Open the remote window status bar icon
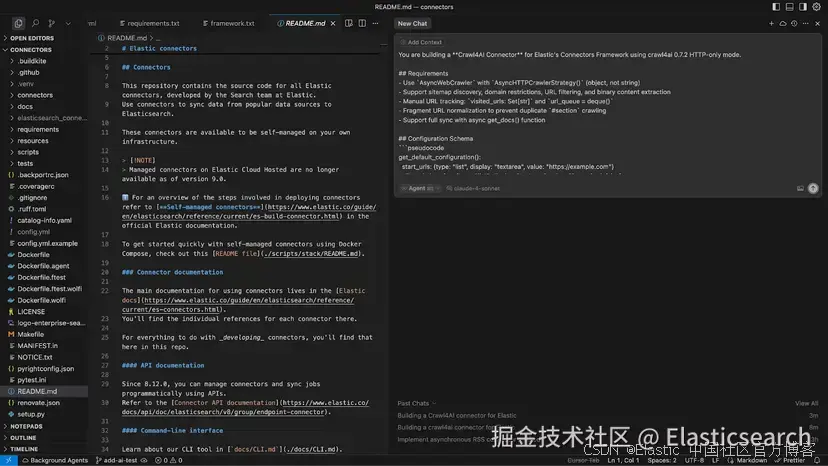 coord(8,460)
